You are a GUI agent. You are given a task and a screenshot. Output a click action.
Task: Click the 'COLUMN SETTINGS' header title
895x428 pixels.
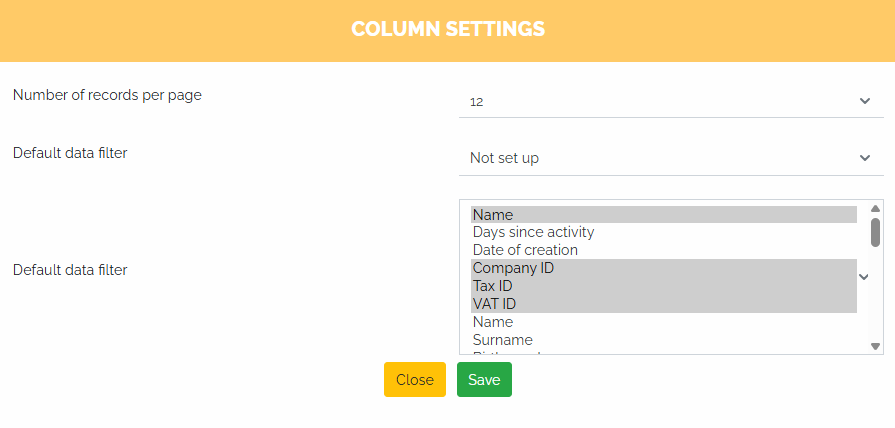click(x=447, y=29)
